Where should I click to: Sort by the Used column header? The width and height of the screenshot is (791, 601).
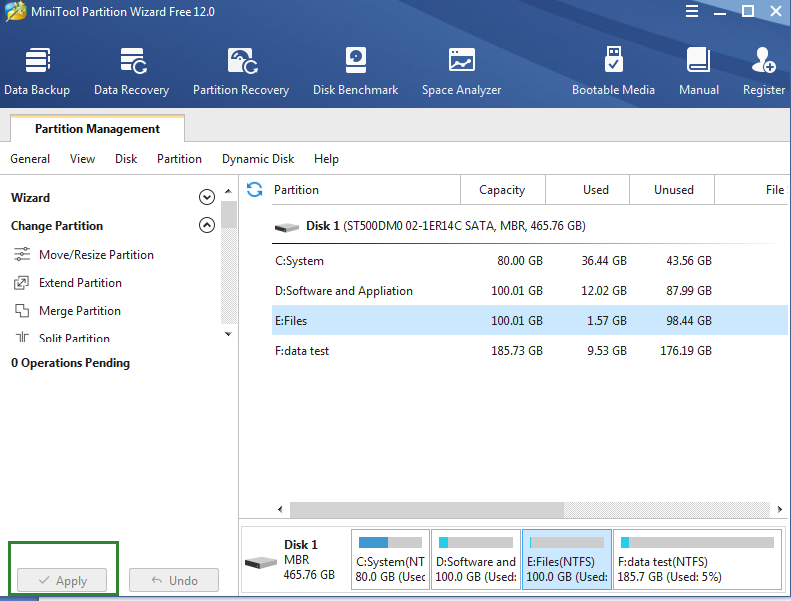point(588,190)
